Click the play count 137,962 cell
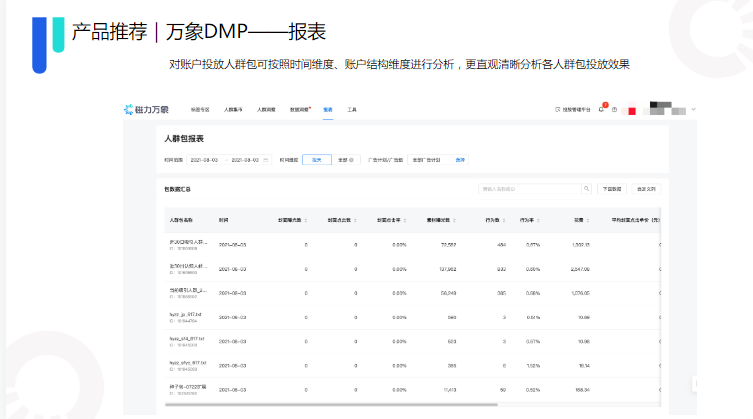 click(448, 269)
